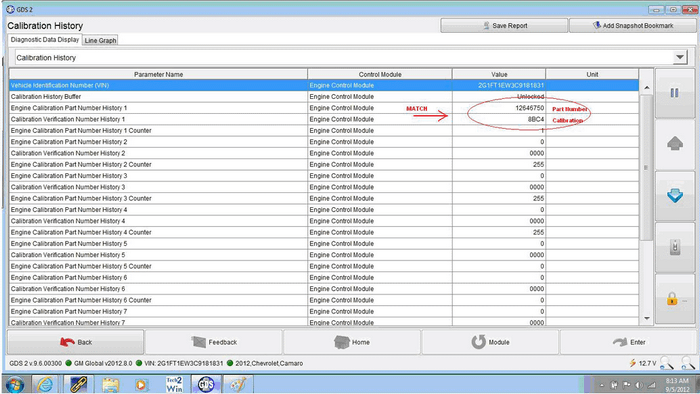Select Engine Calibration Part Number History 4 row
Viewport: 700px width, 394px height.
click(x=324, y=210)
